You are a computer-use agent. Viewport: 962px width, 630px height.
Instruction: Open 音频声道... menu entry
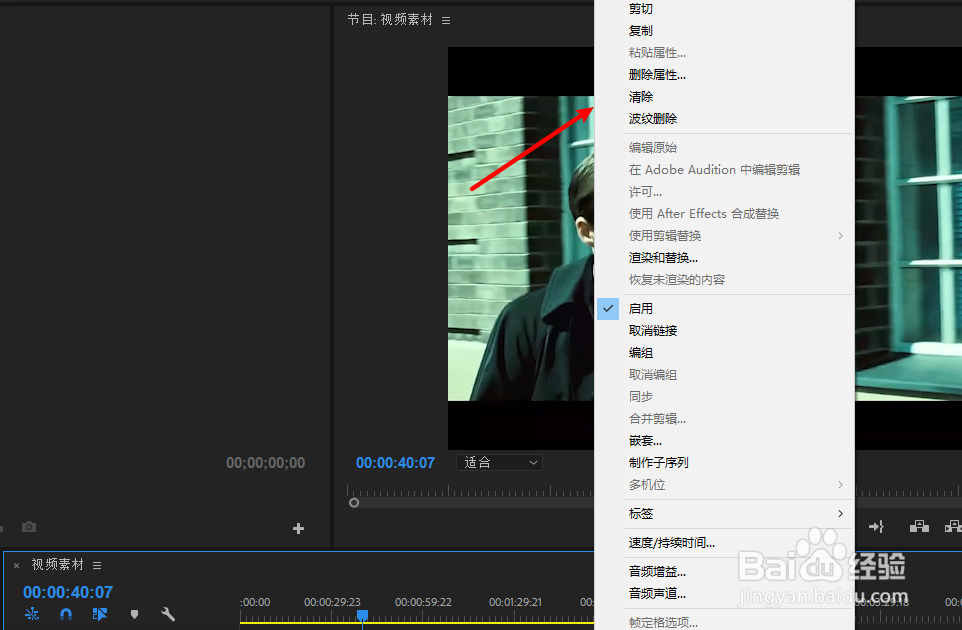(657, 594)
